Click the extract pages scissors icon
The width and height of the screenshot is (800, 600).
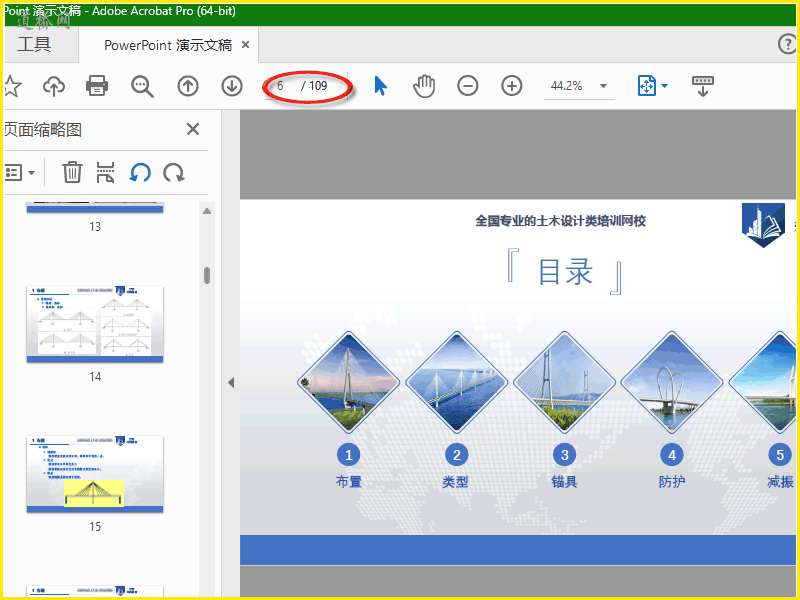tap(105, 172)
